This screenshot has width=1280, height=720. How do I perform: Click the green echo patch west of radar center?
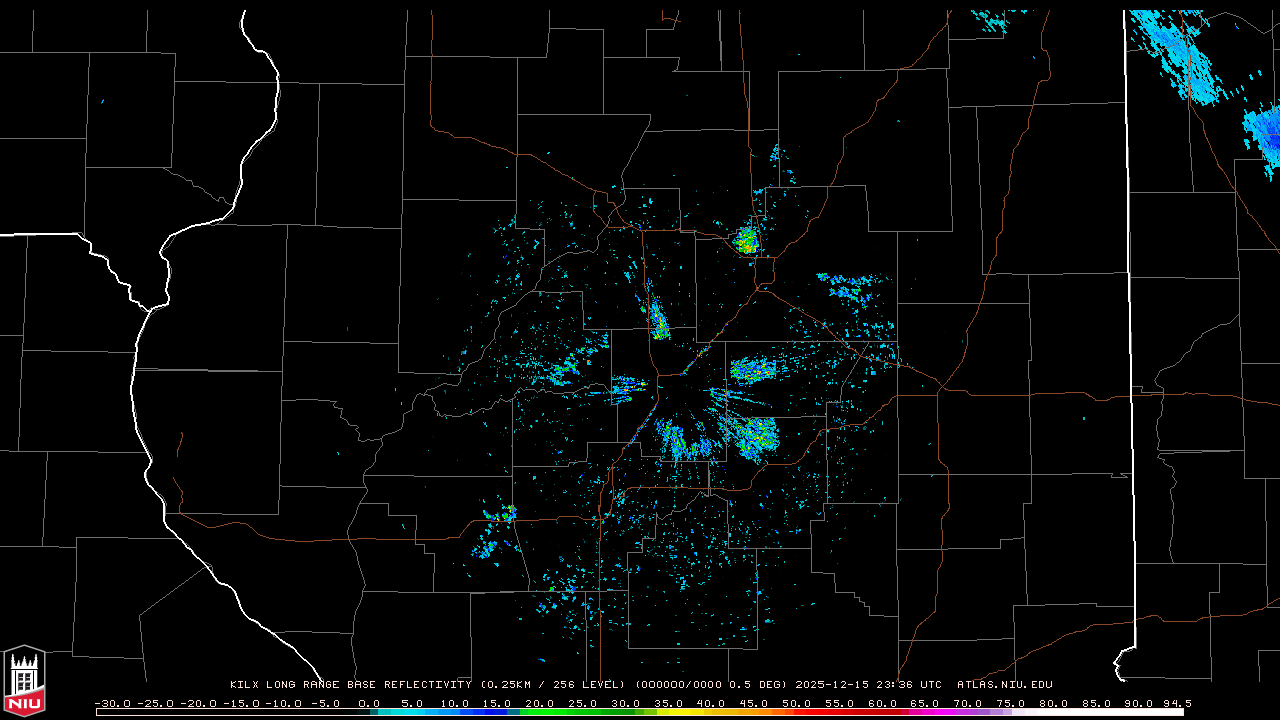560,371
